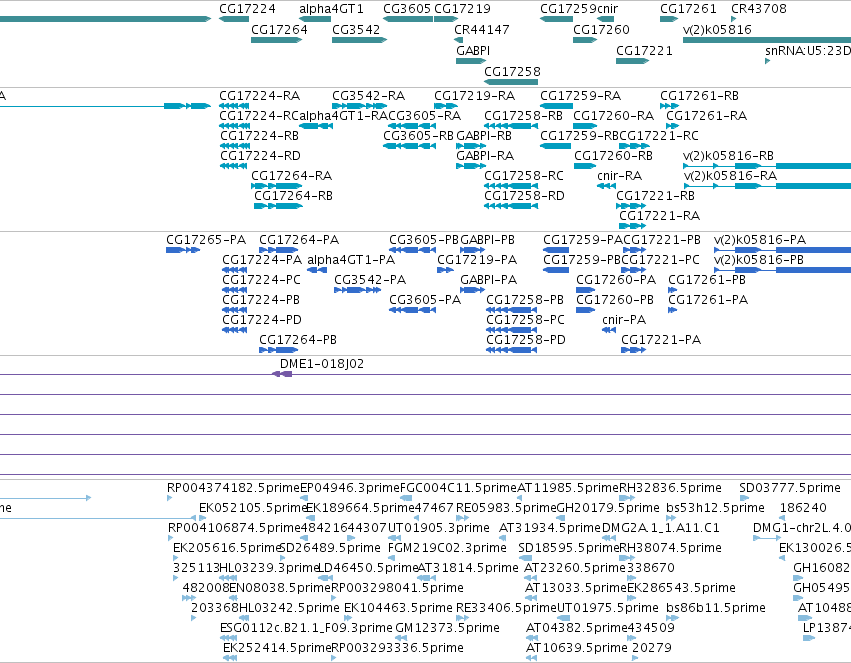851x663 pixels.
Task: Click the alpha4GT1 gene feature
Action: click(315, 19)
